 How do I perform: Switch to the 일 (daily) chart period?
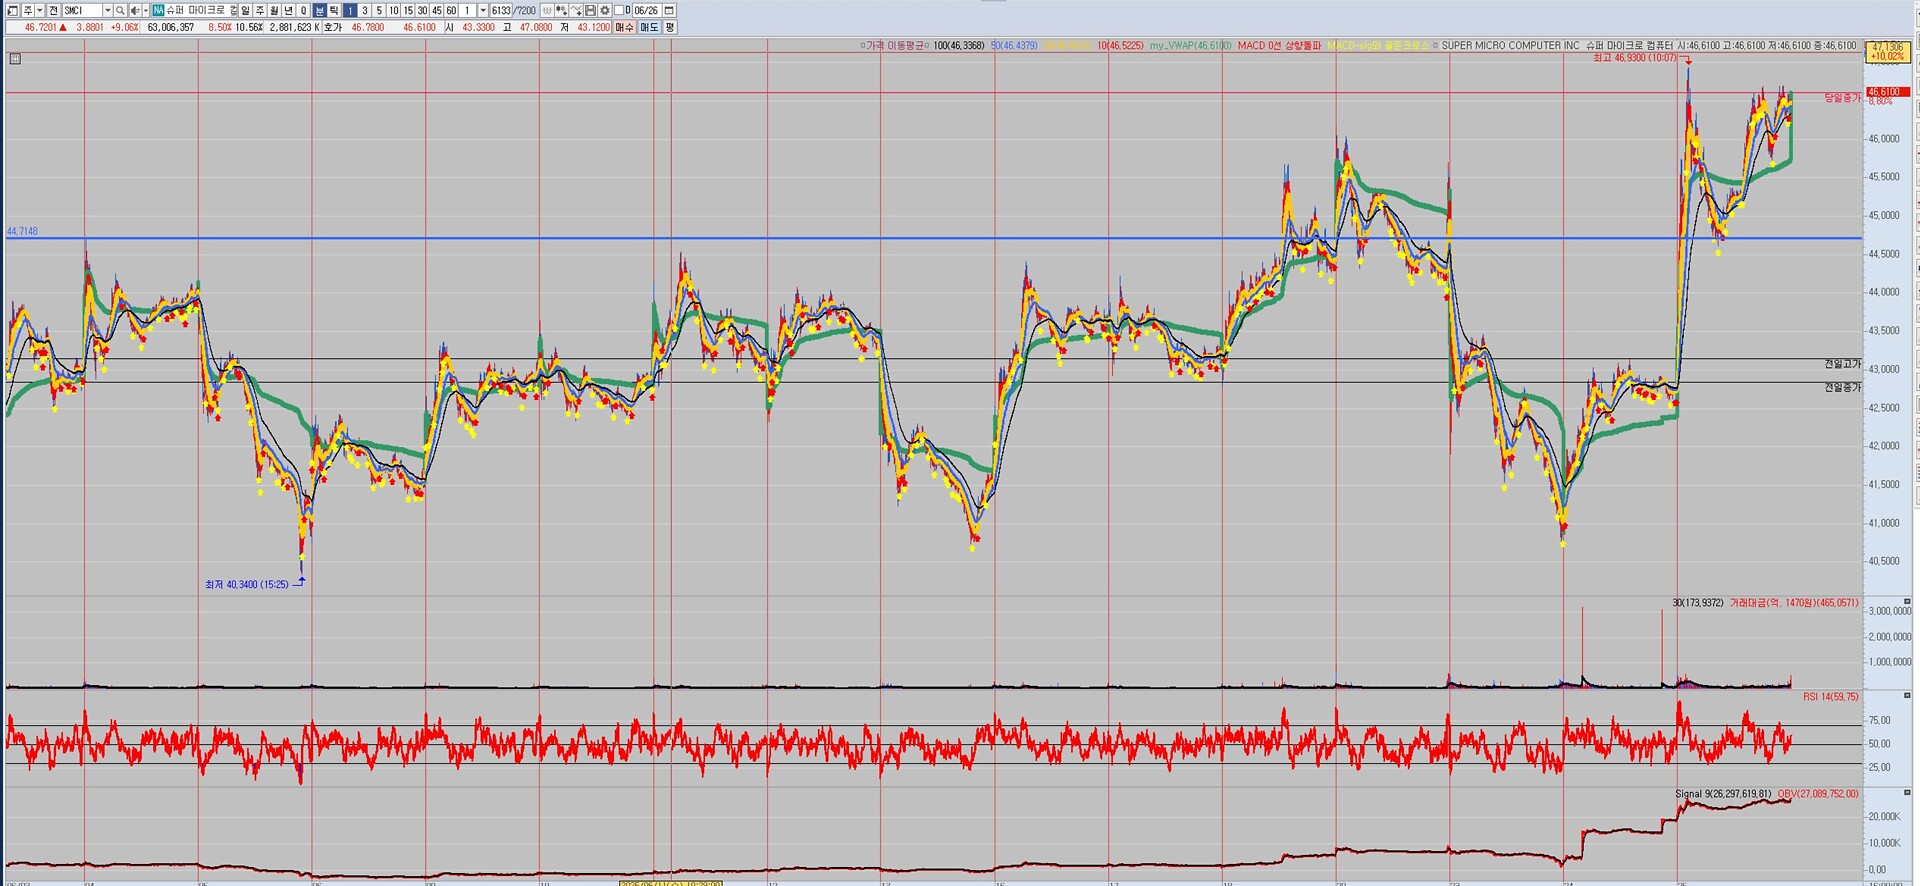tap(245, 10)
